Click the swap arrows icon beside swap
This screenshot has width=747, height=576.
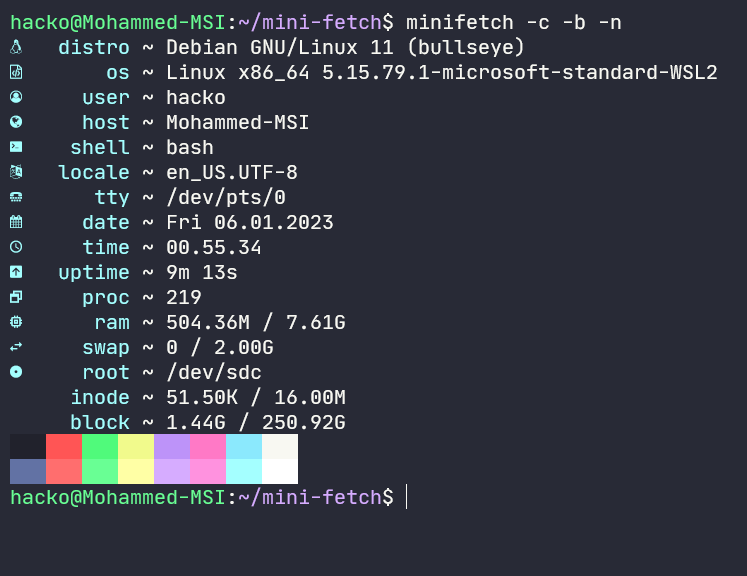tap(16, 347)
